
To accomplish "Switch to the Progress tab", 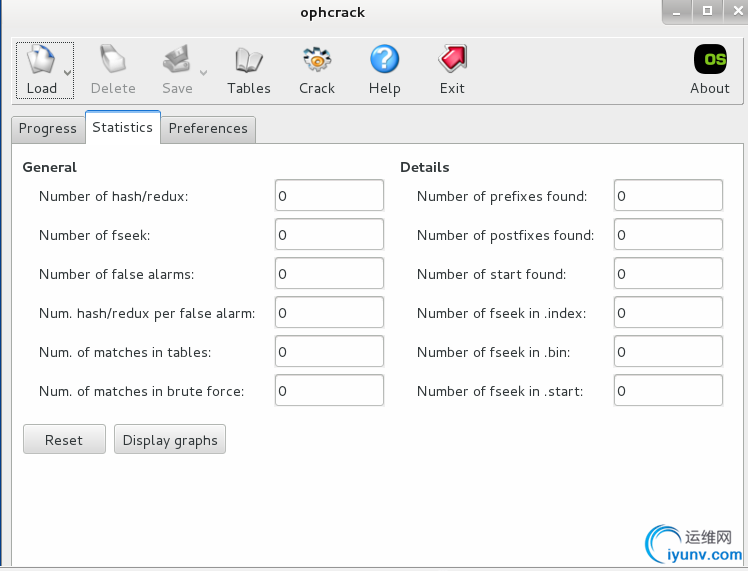I will [x=48, y=129].
